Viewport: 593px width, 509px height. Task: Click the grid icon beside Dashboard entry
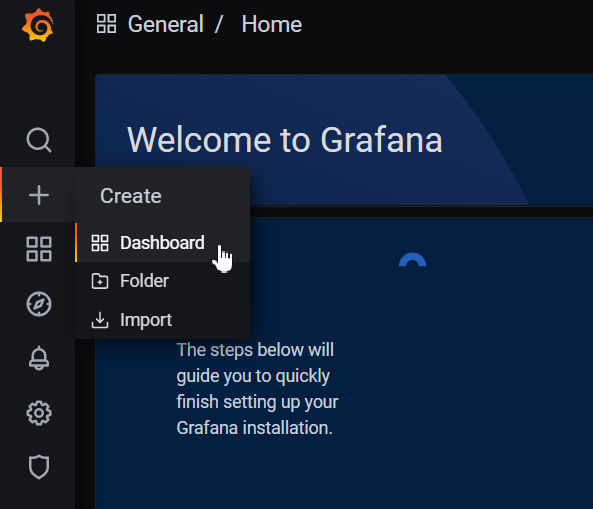(x=100, y=243)
